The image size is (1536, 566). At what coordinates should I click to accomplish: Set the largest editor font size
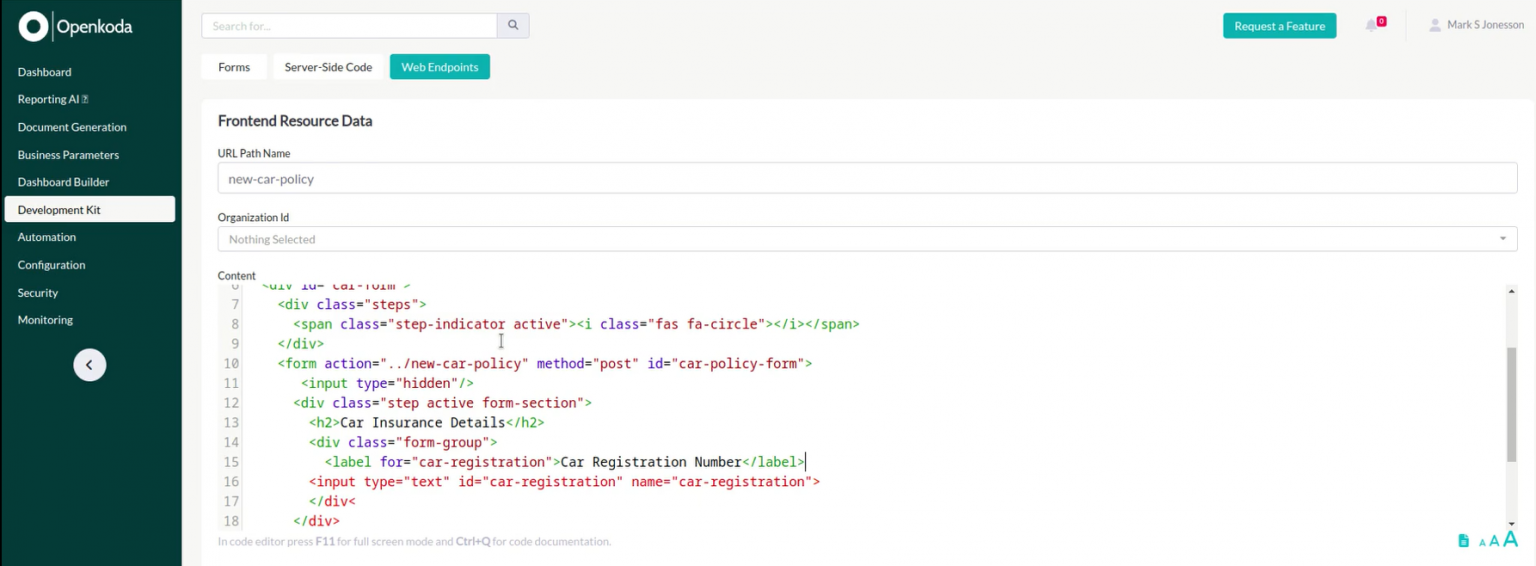pyautogui.click(x=1510, y=540)
